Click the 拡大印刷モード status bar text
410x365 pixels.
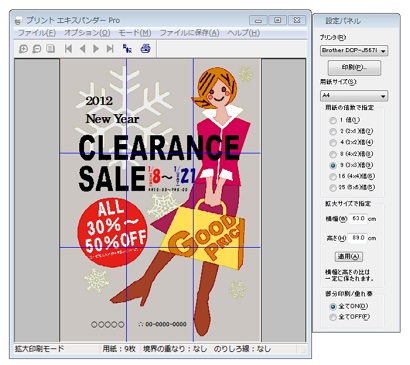[39, 349]
